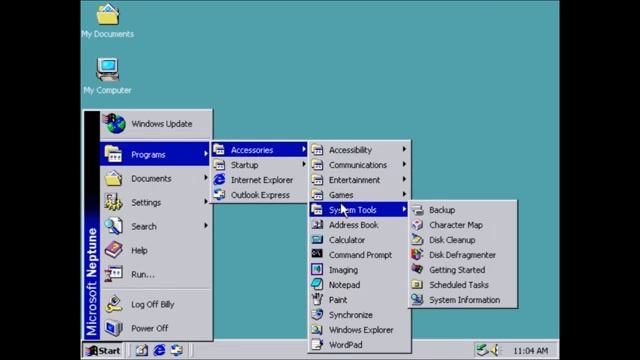Click the Getting Started icon
The height and width of the screenshot is (360, 640).
tap(417, 269)
